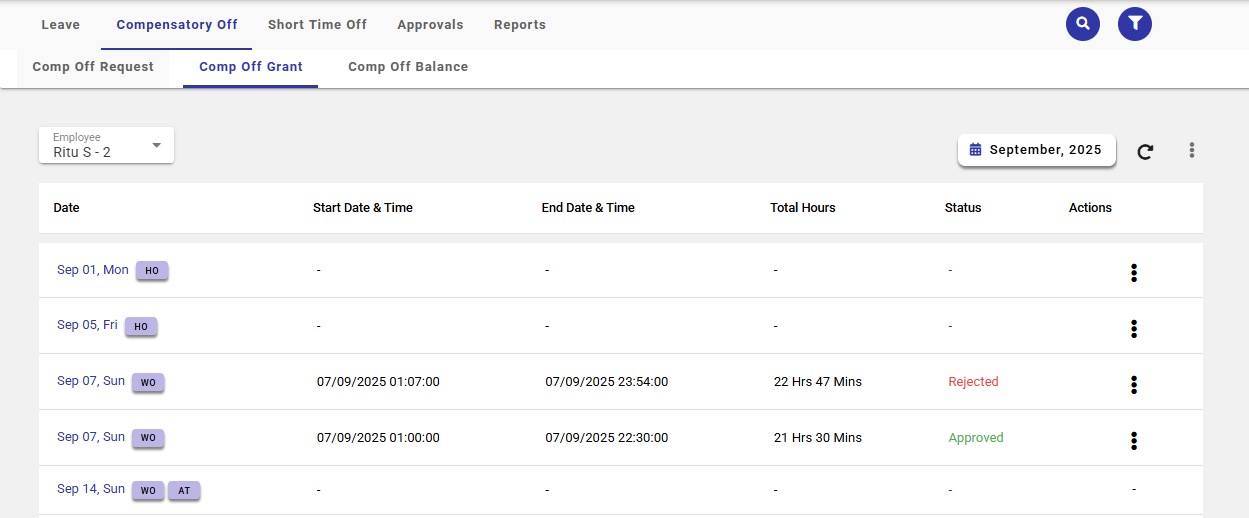
Task: Open the Reports tab
Action: (519, 25)
